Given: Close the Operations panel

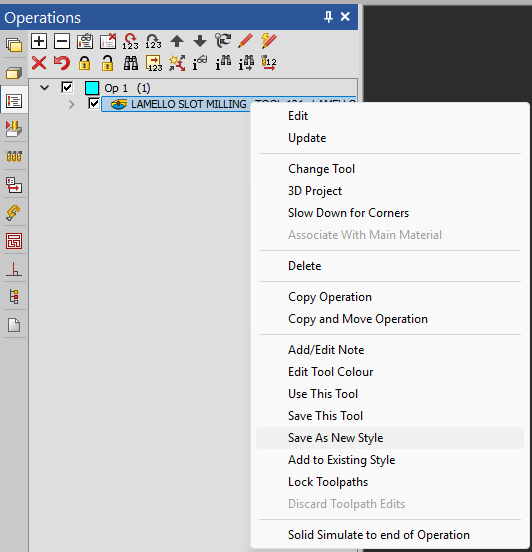Looking at the screenshot, I should point(345,17).
